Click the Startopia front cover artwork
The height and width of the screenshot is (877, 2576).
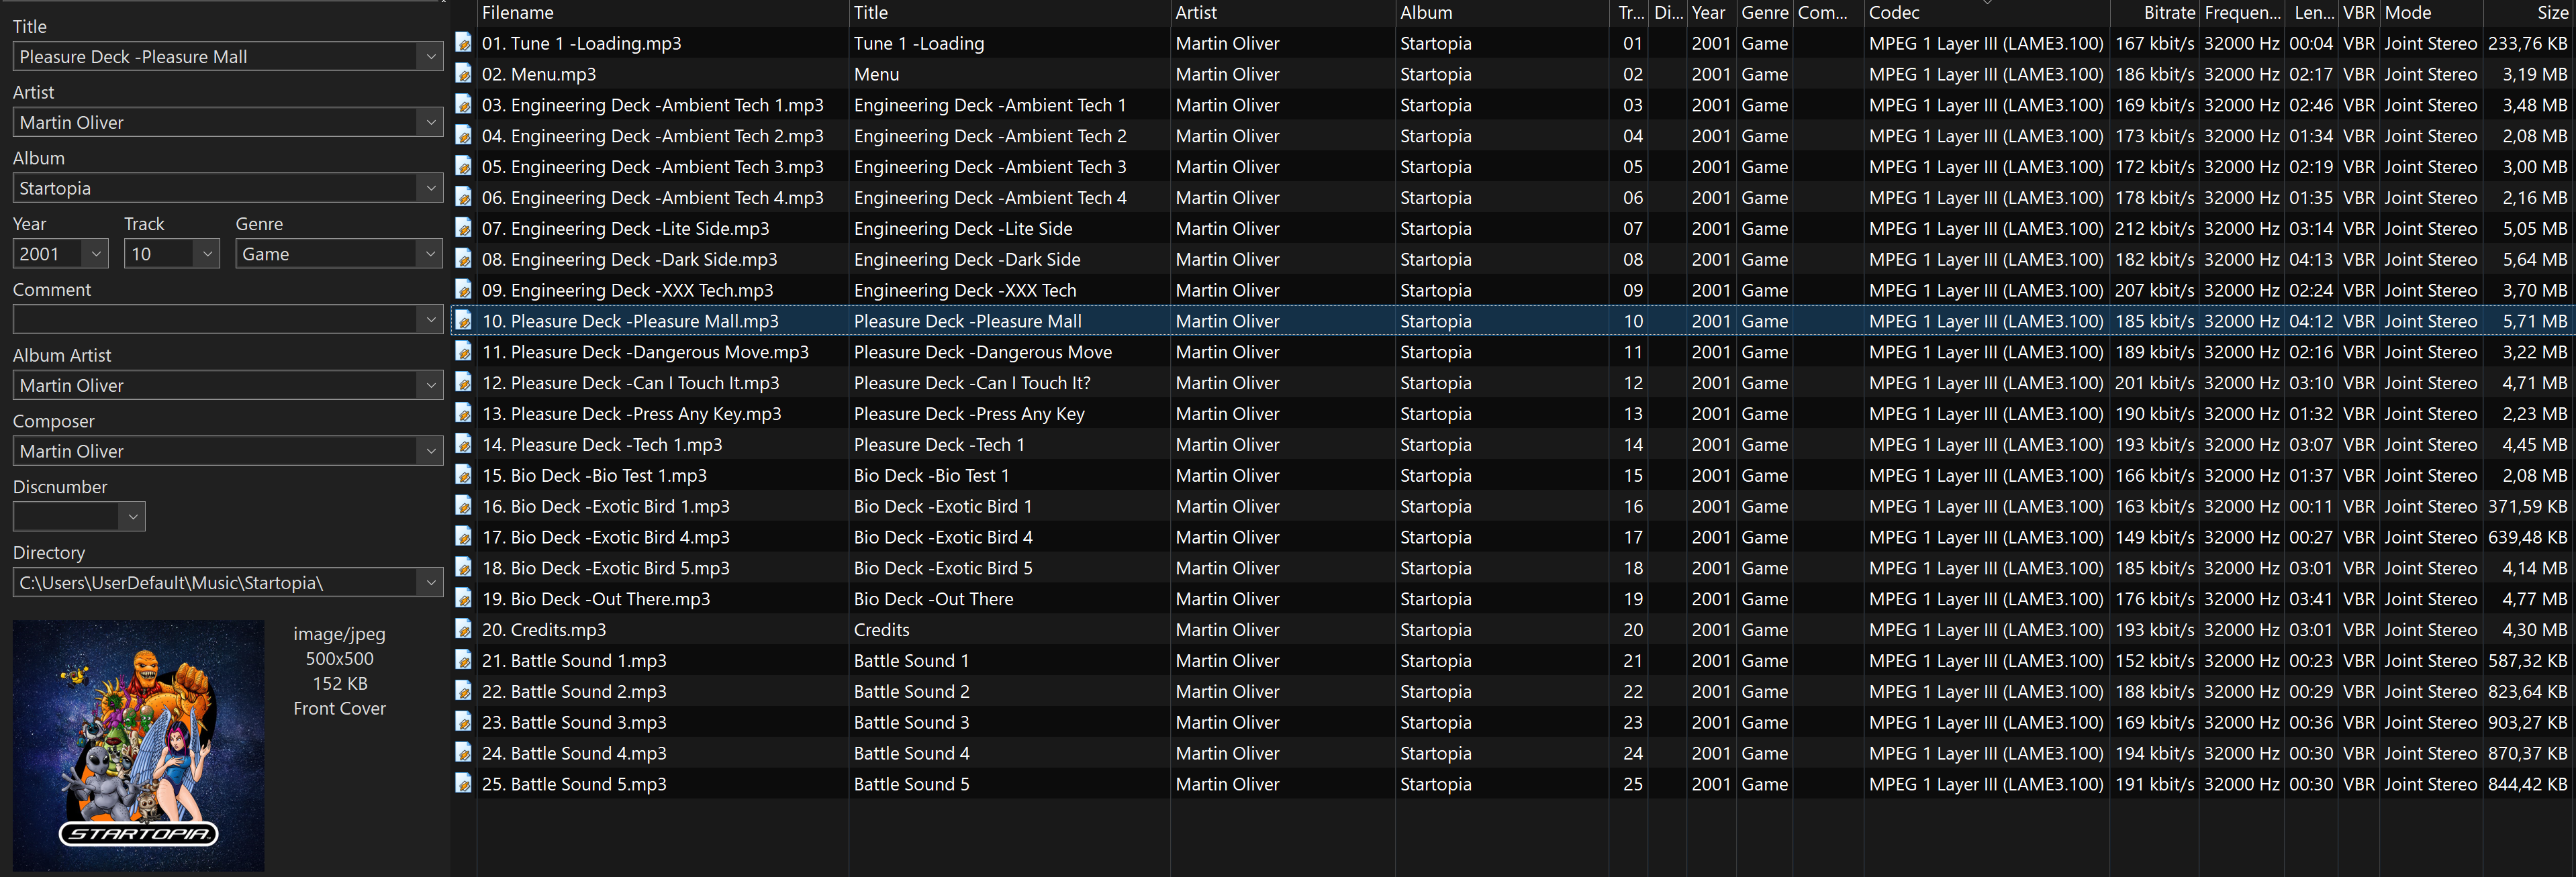click(139, 745)
